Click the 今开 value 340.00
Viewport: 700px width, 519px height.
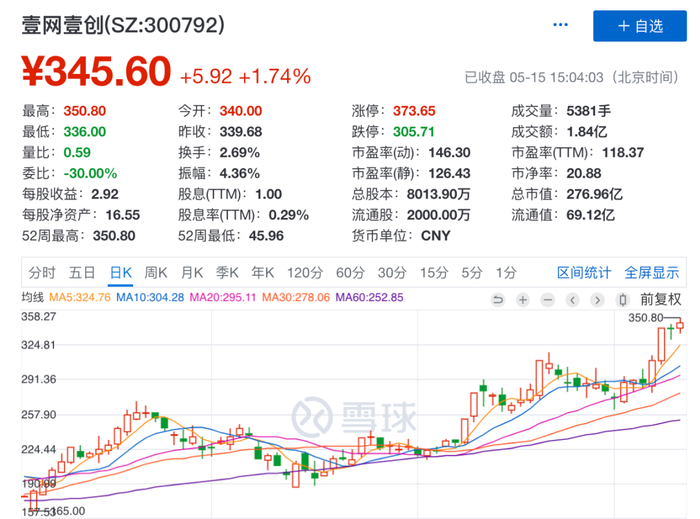coord(241,111)
